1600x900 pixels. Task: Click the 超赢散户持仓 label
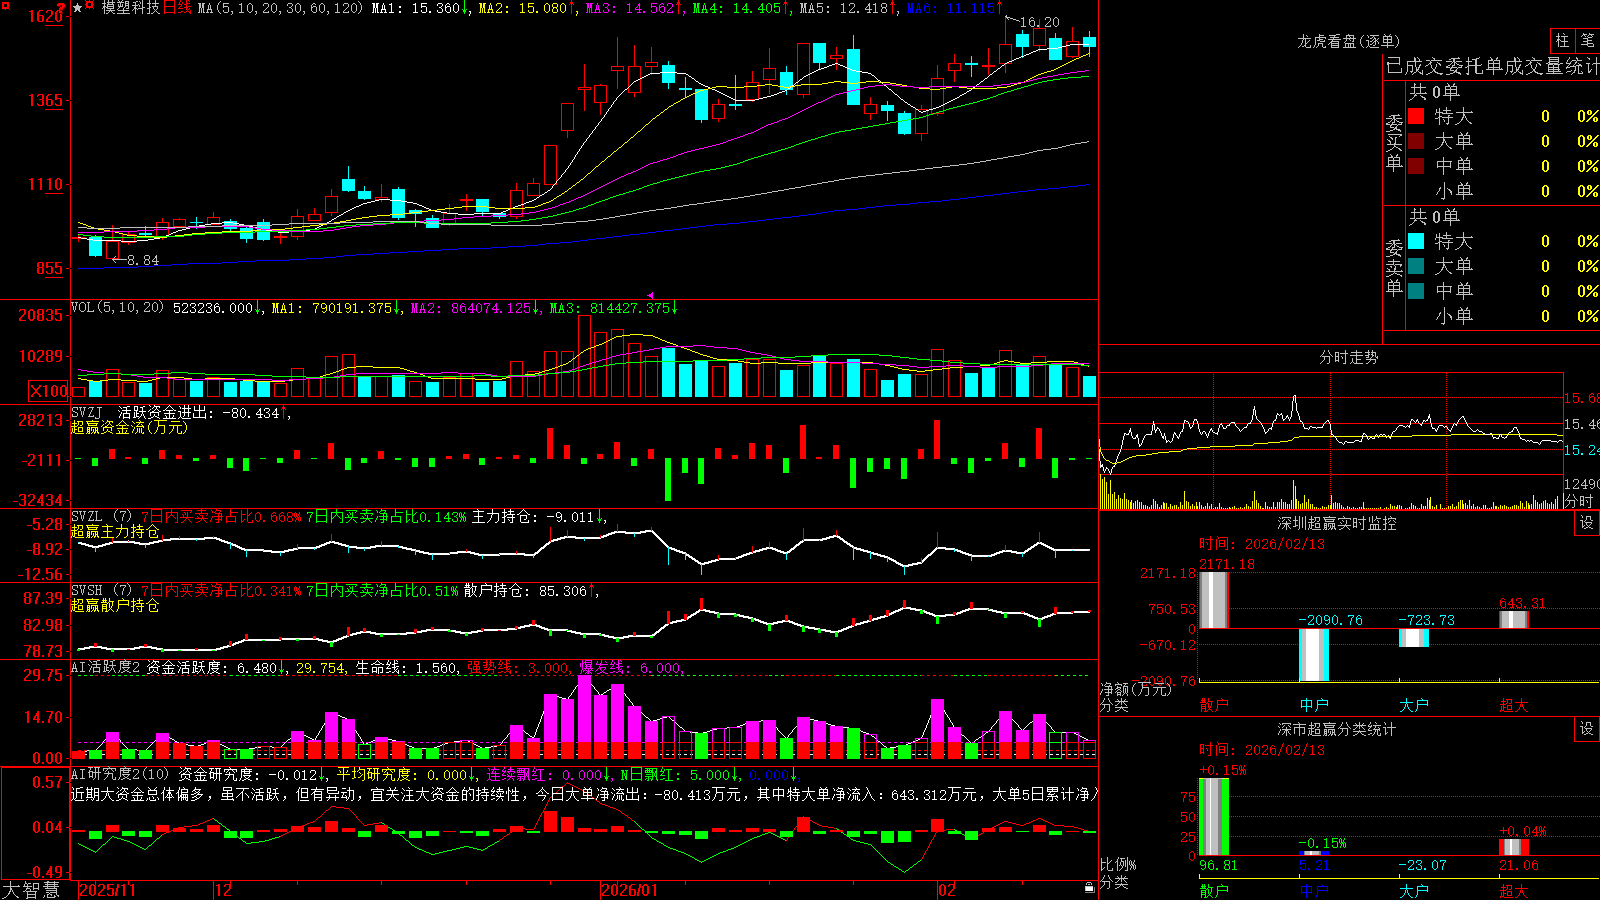[x=115, y=605]
